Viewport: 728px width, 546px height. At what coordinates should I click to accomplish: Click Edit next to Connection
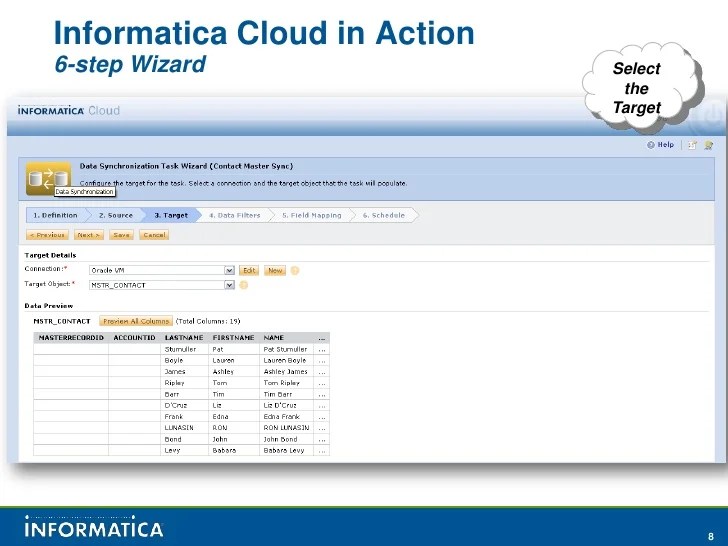[x=249, y=270]
